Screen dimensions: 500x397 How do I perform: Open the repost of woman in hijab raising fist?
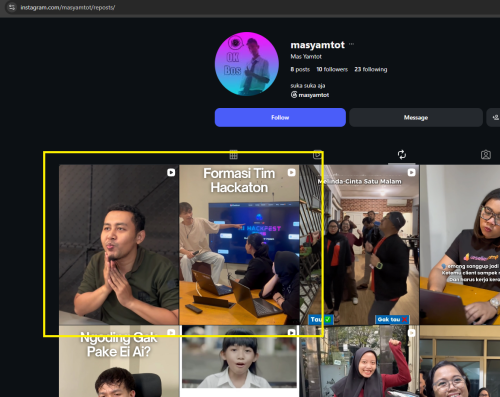coord(359,361)
